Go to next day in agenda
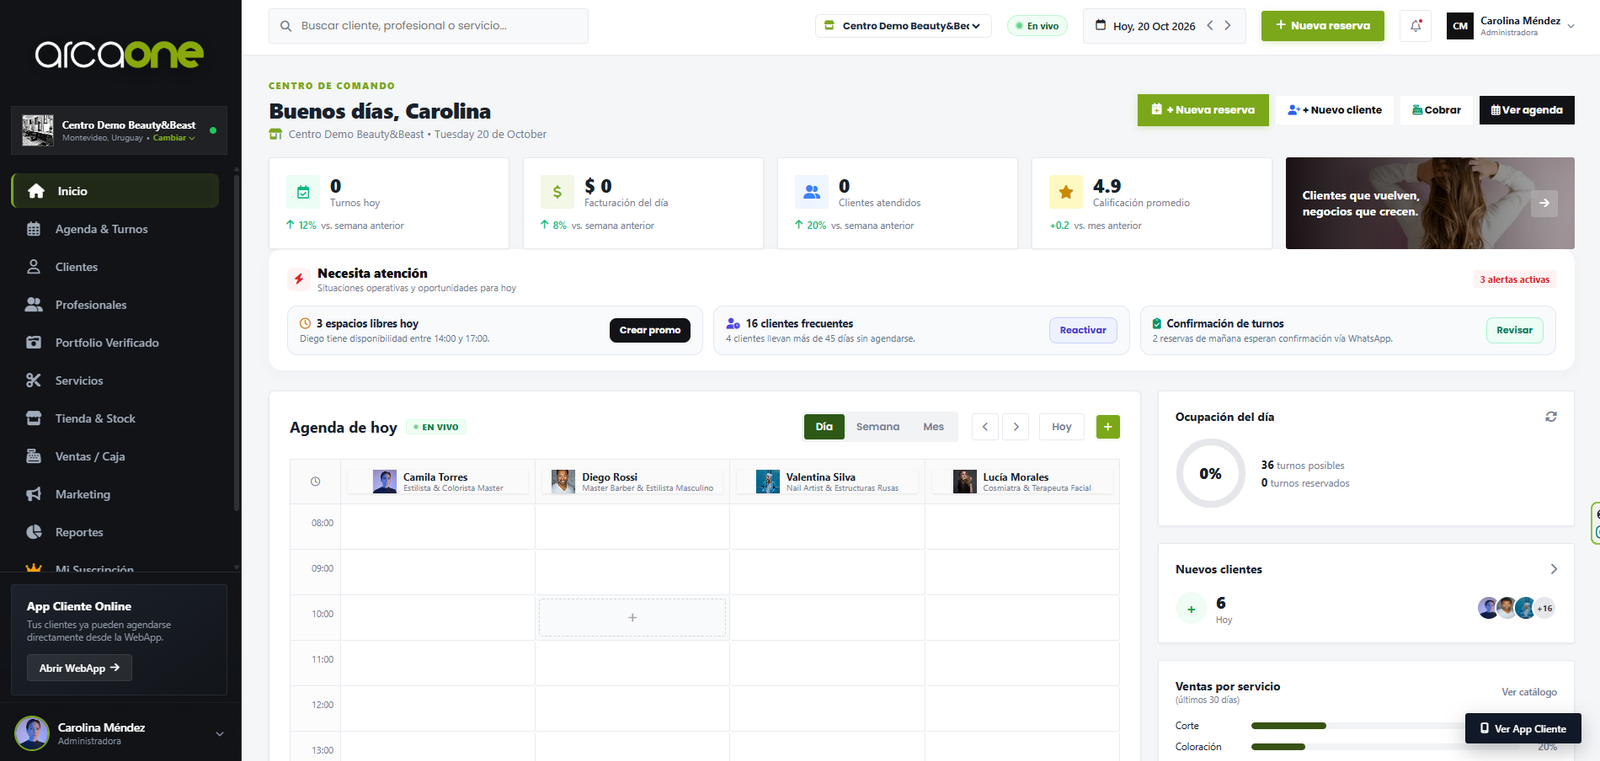The image size is (1600, 761). coord(1016,427)
